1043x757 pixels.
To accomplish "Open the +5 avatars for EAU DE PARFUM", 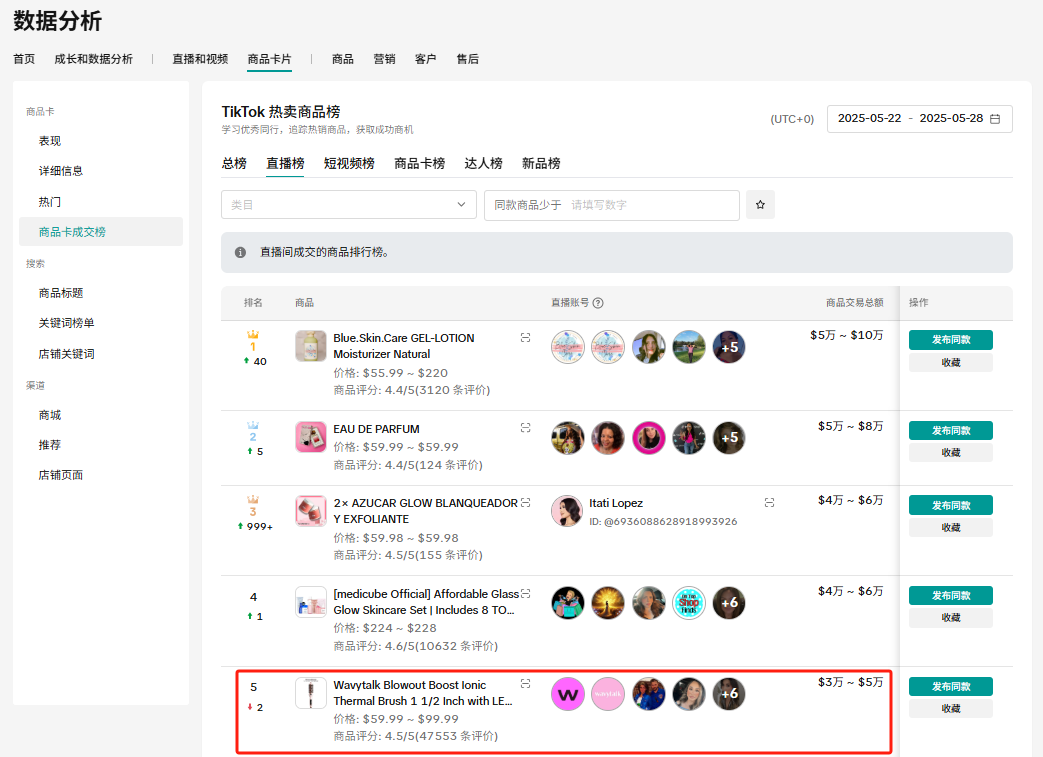I will (728, 437).
